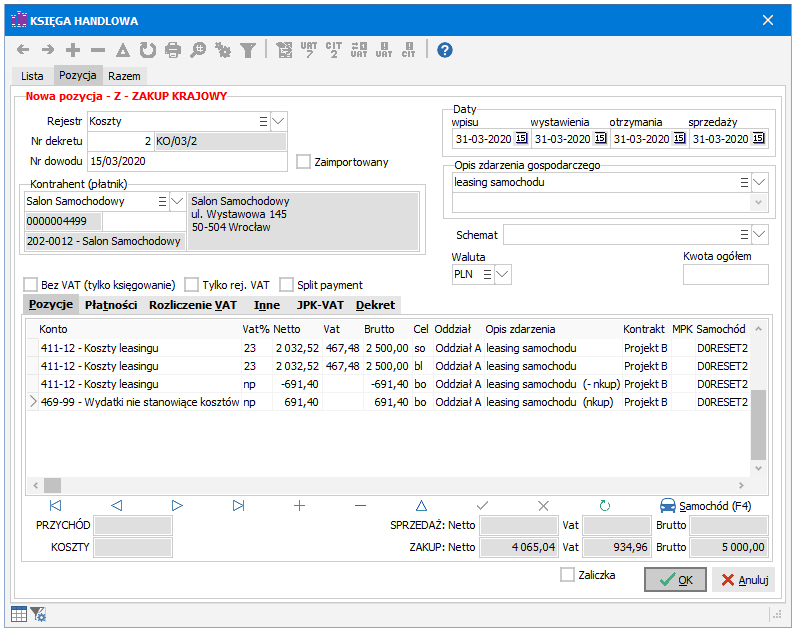Switch to Razem tab
This screenshot has width=795, height=632.
(124, 76)
